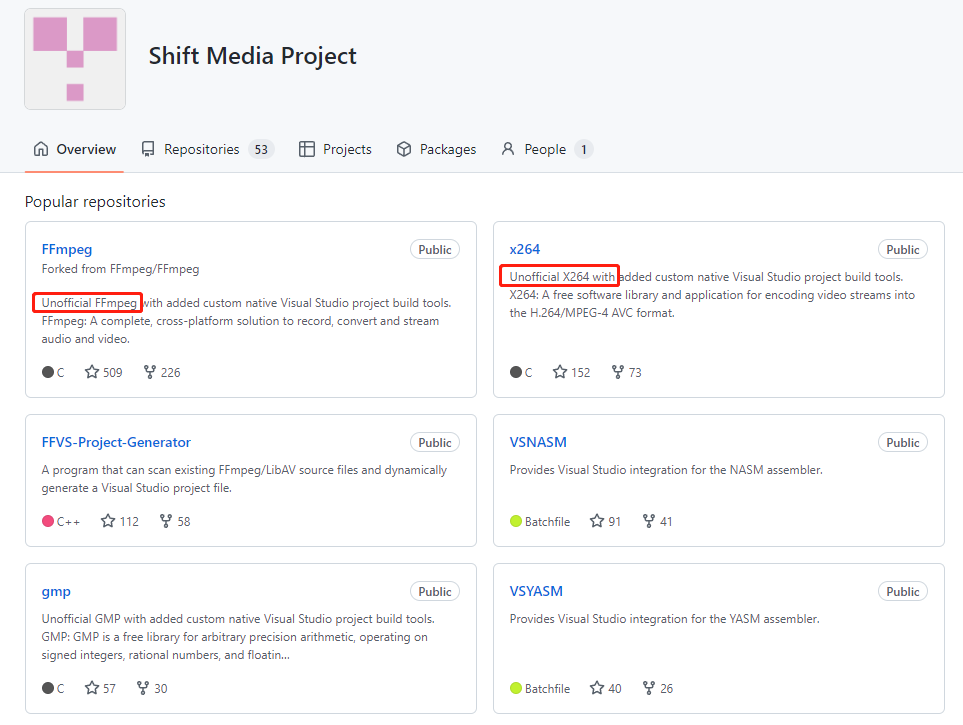Open the Packages tab
The width and height of the screenshot is (963, 725).
[x=436, y=149]
